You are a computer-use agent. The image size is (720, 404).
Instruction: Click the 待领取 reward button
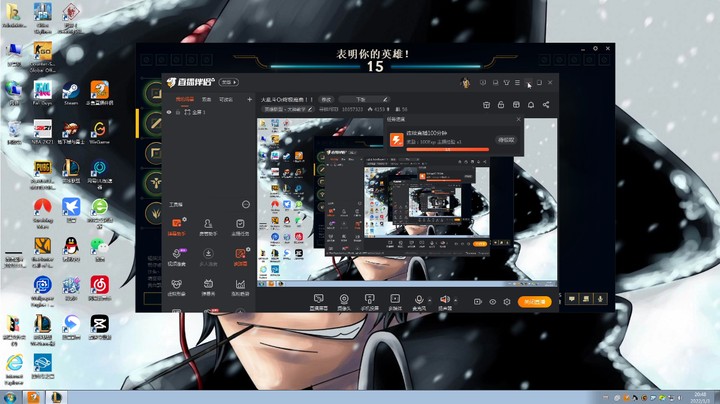pos(506,140)
